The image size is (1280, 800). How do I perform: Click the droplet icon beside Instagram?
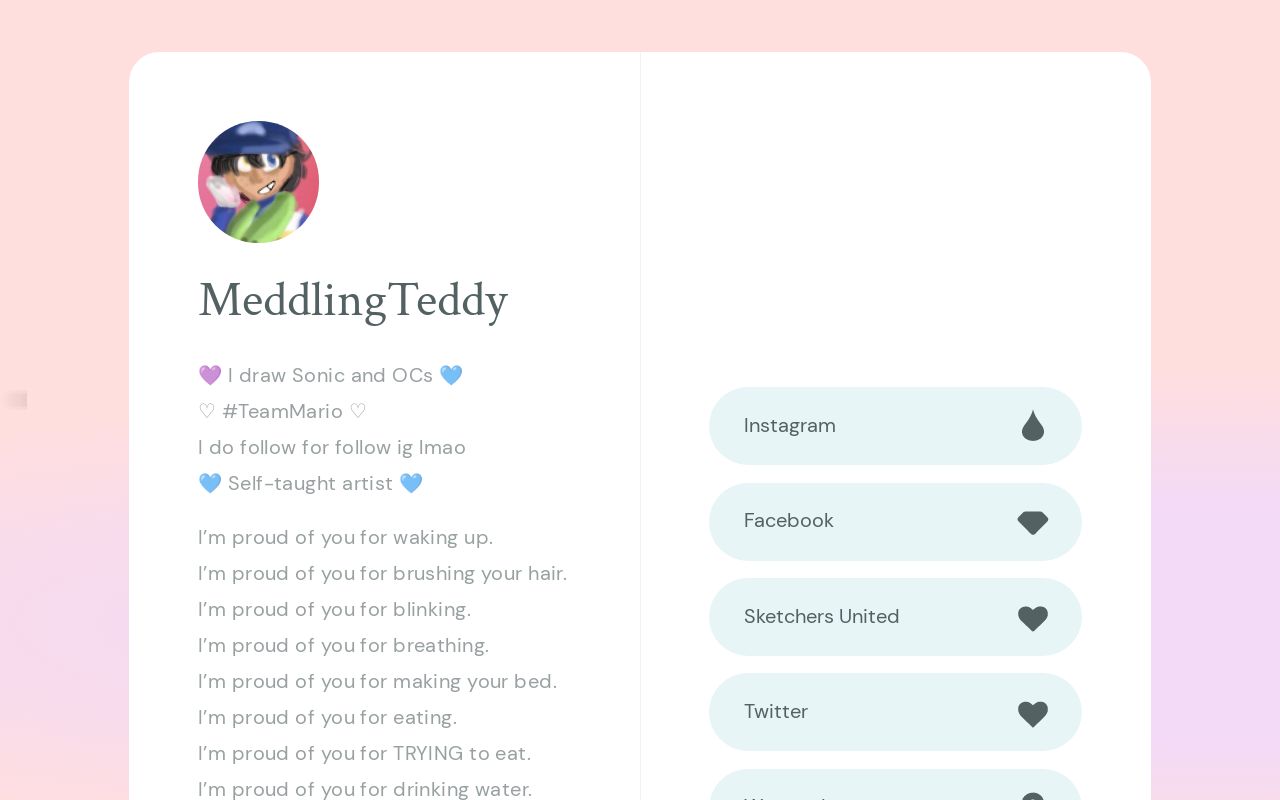(x=1033, y=425)
